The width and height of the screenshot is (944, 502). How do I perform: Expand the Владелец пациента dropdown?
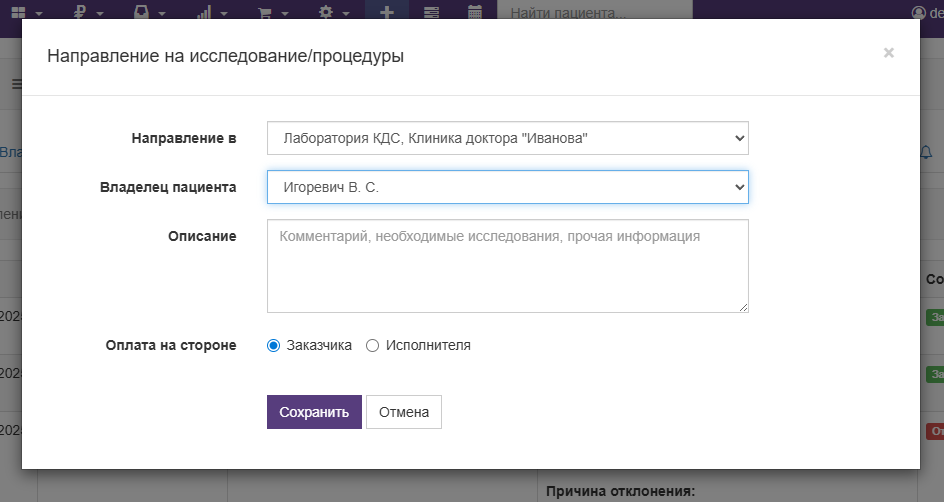507,187
